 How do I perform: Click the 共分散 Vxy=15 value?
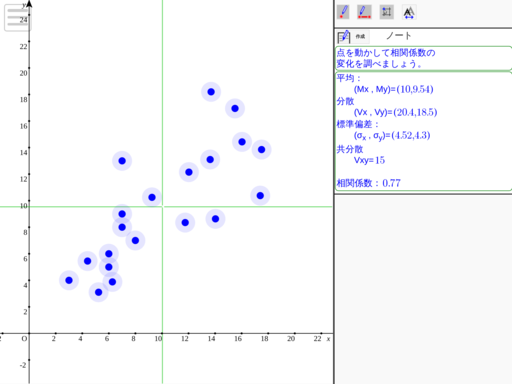click(x=369, y=160)
